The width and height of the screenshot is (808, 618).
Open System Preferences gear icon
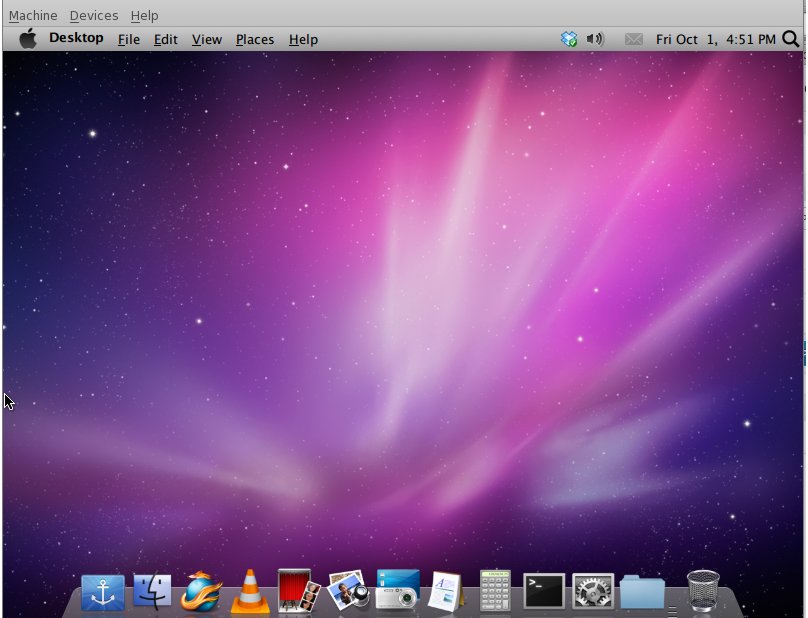tap(593, 591)
